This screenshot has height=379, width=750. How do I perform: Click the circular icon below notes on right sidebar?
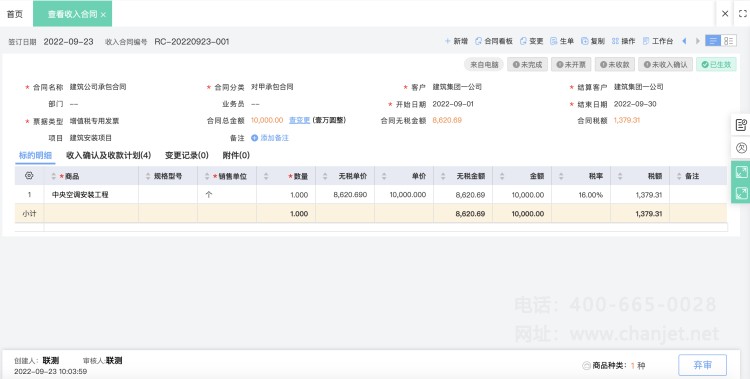(741, 148)
